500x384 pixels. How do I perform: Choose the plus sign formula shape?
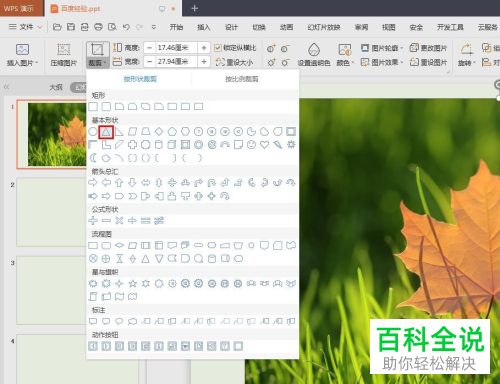93,220
